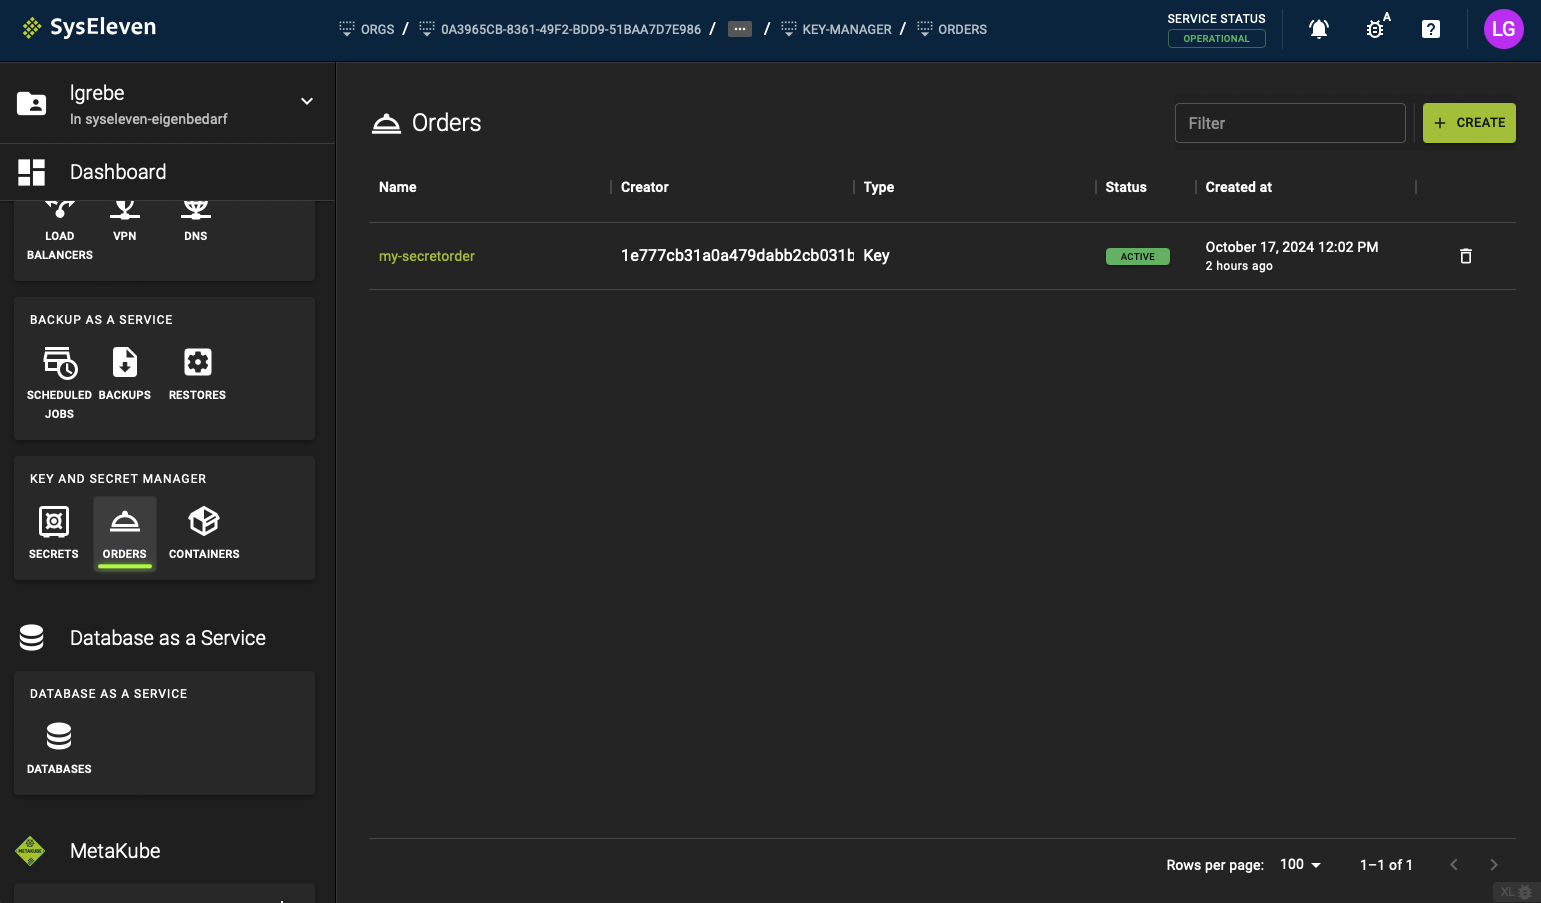This screenshot has width=1541, height=903.
Task: Open the help question mark icon
Action: tap(1431, 29)
